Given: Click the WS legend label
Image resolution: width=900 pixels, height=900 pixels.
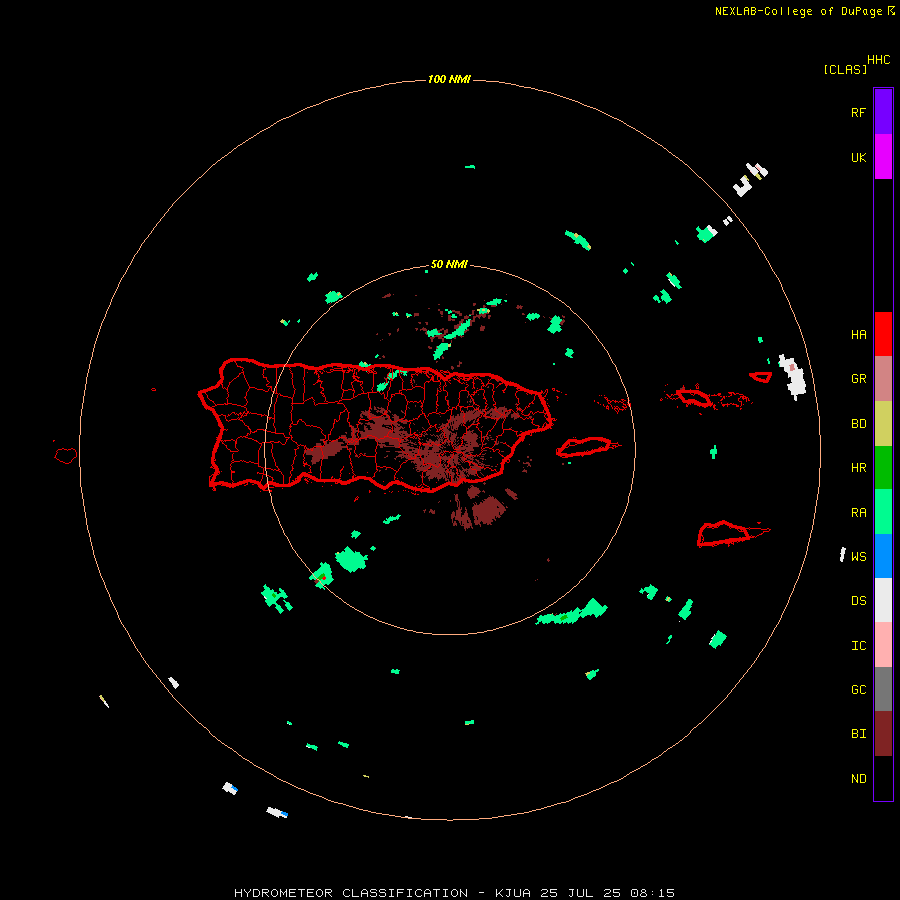Looking at the screenshot, I should [x=858, y=556].
